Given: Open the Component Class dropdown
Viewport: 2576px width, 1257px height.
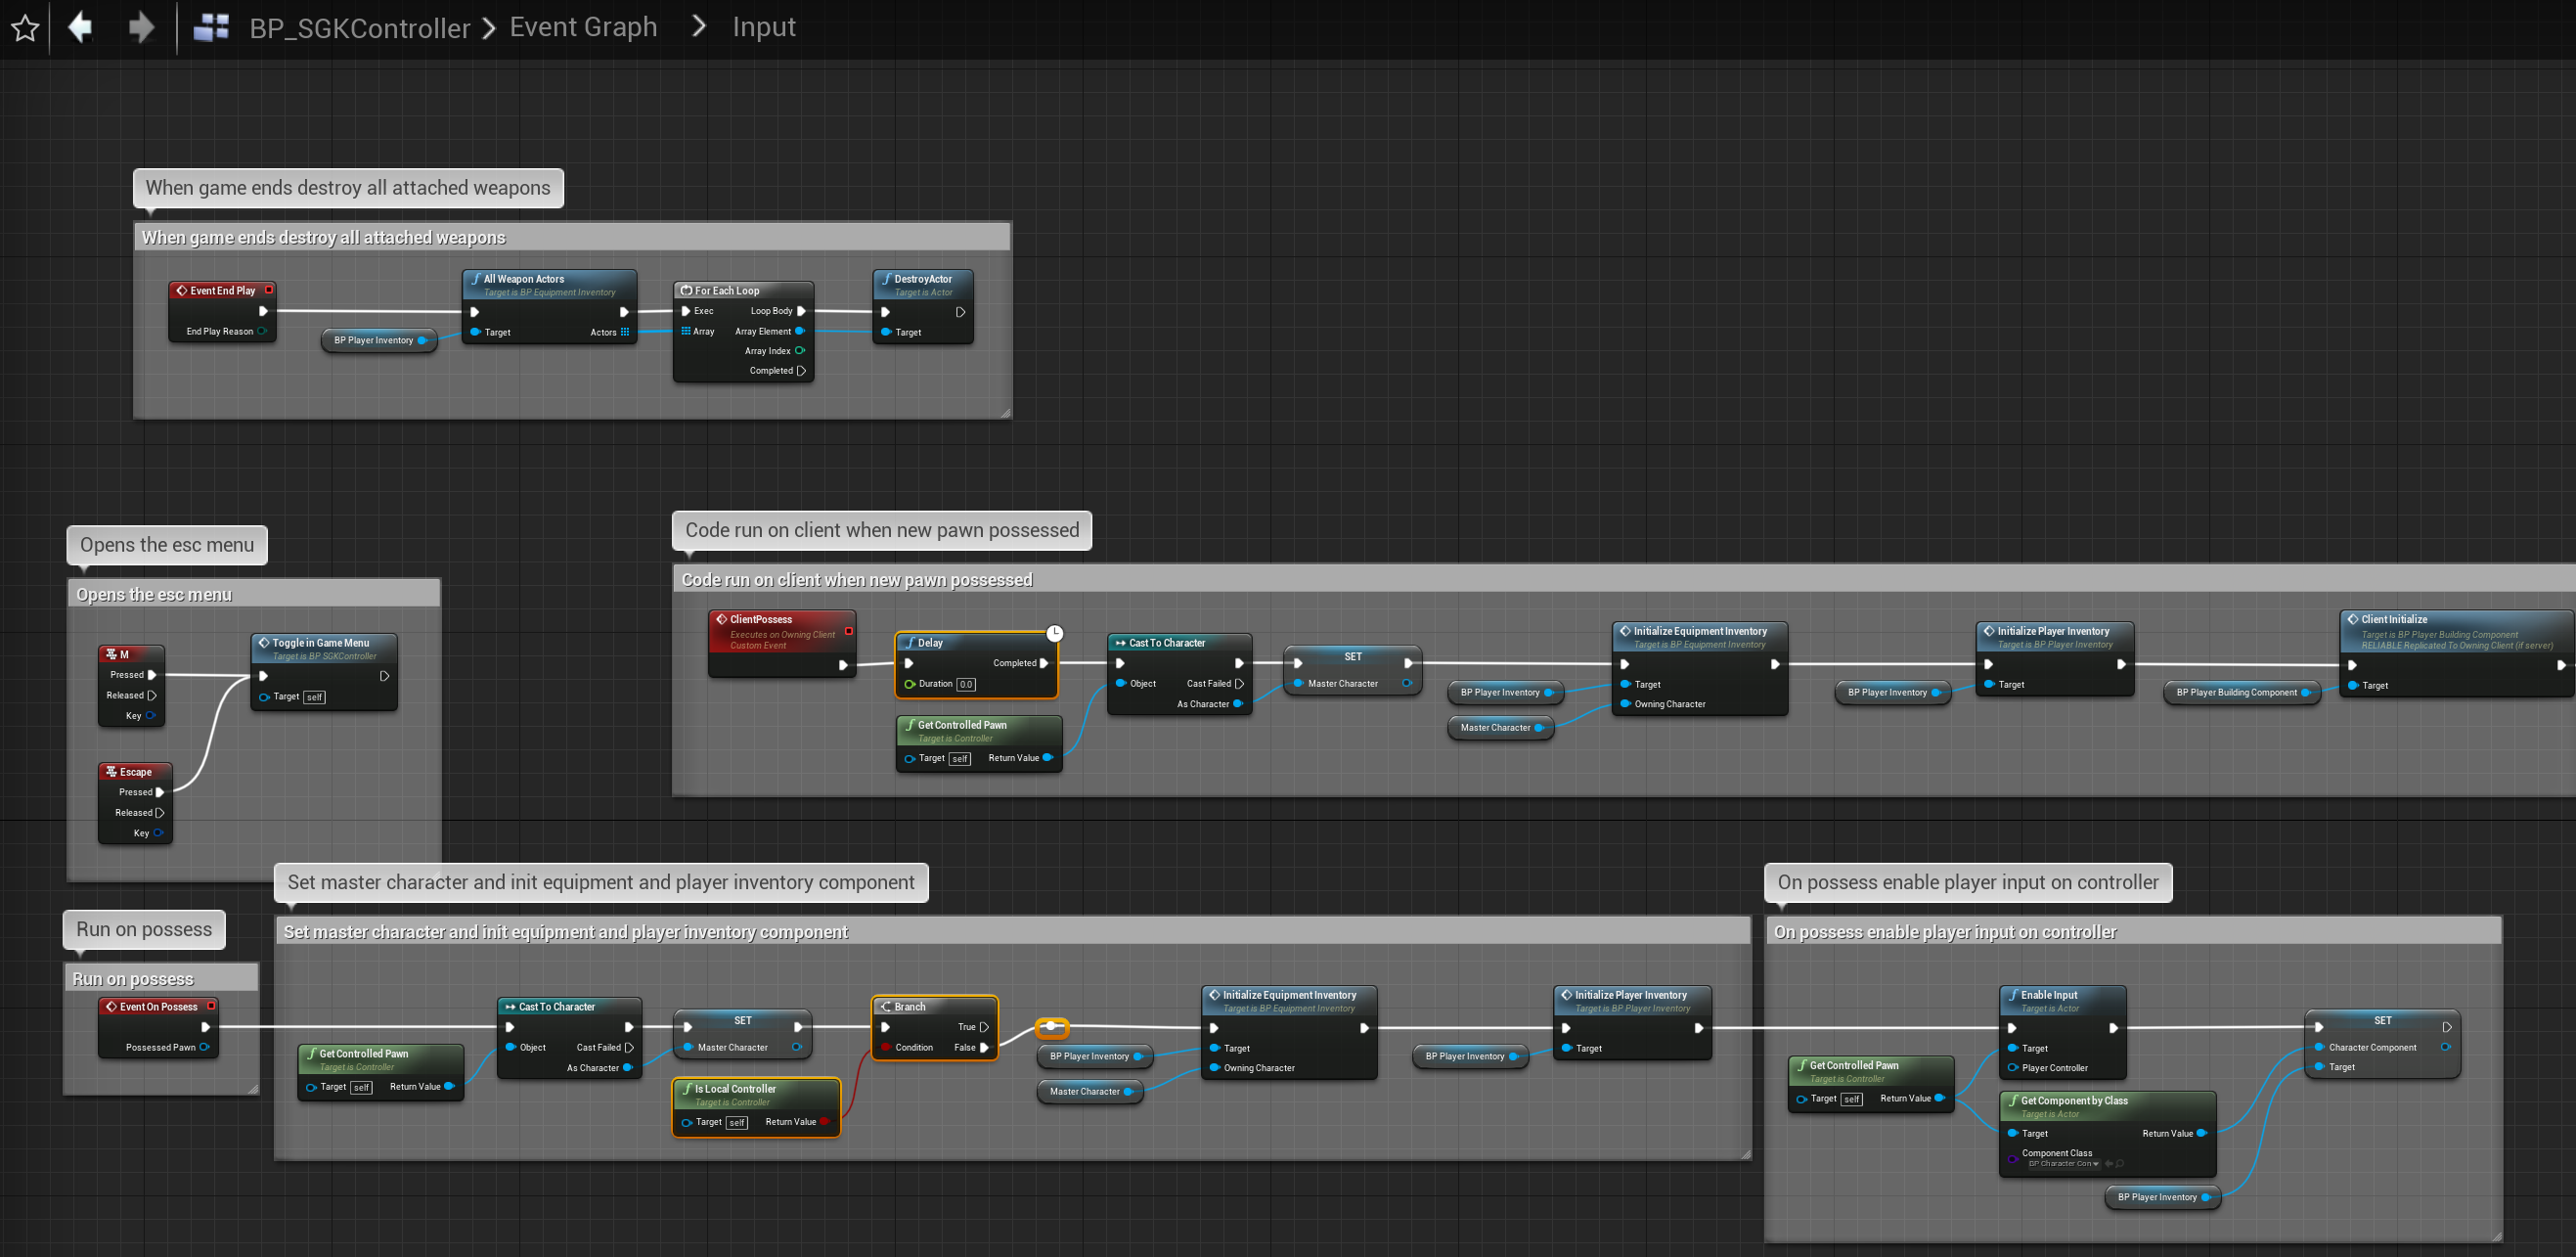Looking at the screenshot, I should [x=2064, y=1164].
